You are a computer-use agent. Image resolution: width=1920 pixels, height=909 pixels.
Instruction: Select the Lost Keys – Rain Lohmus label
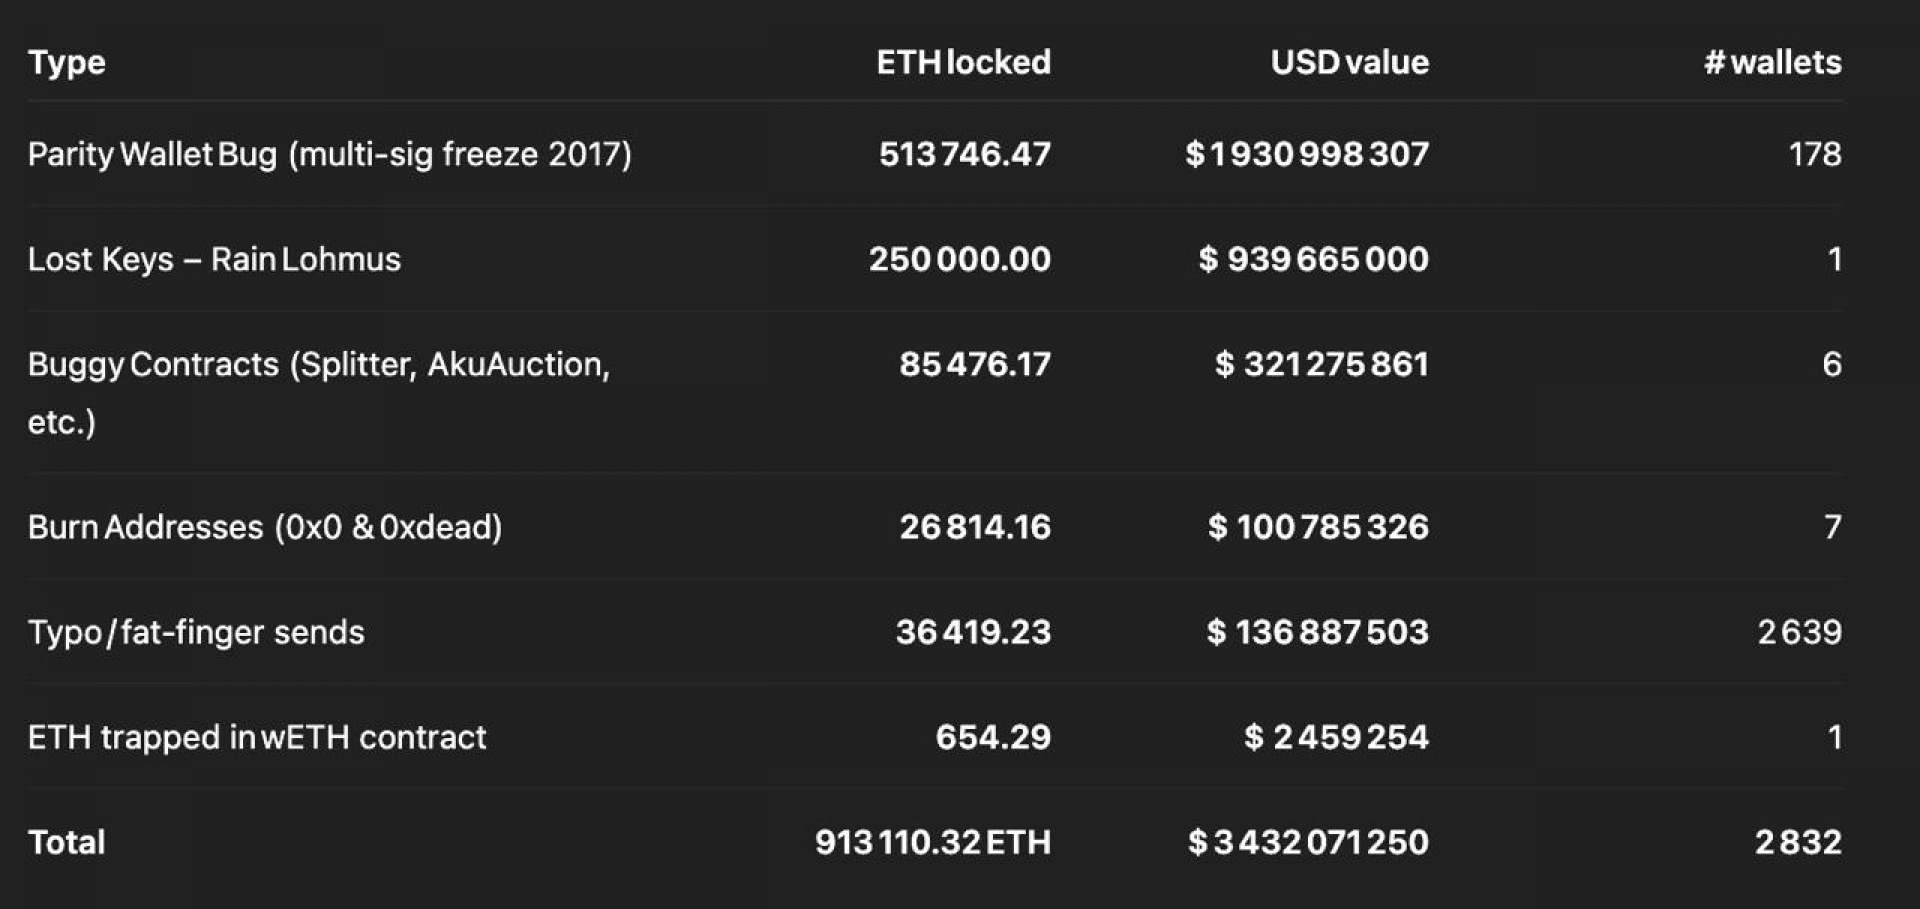point(214,259)
